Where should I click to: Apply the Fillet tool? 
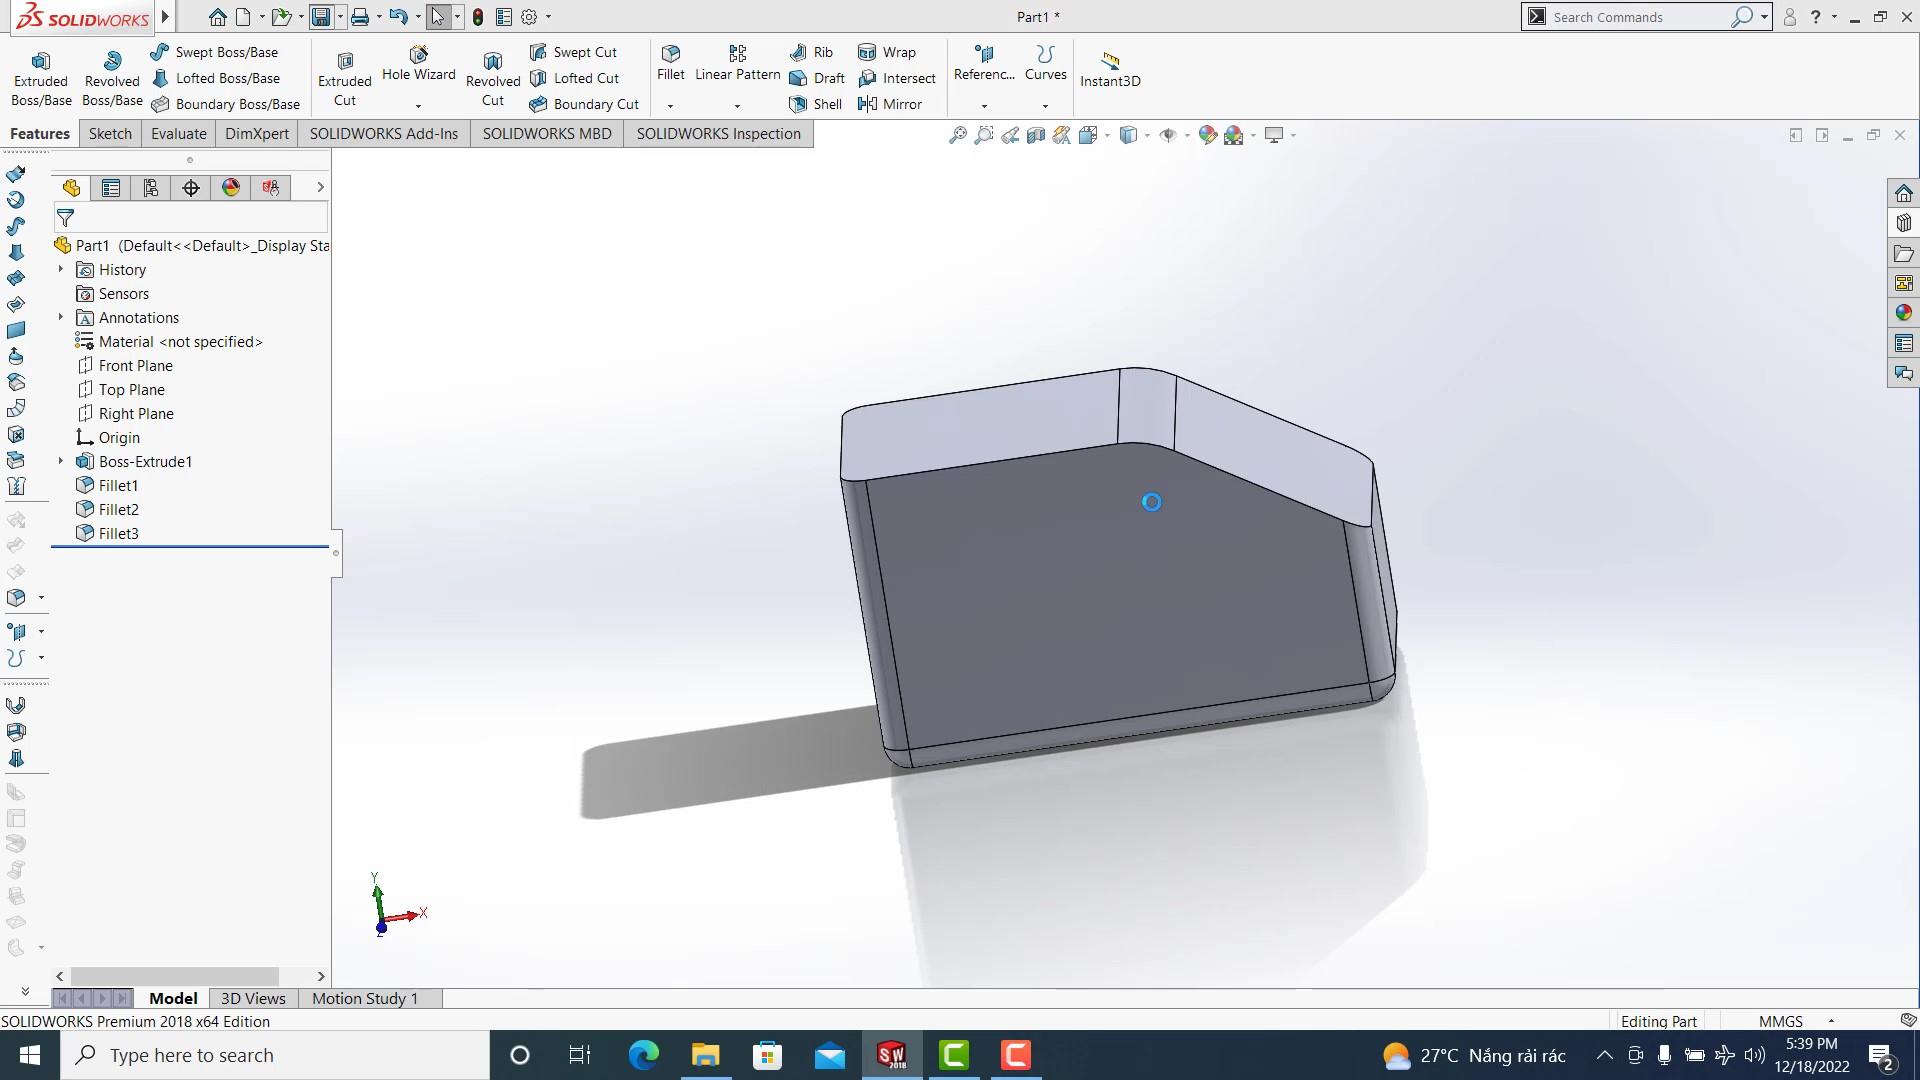671,63
